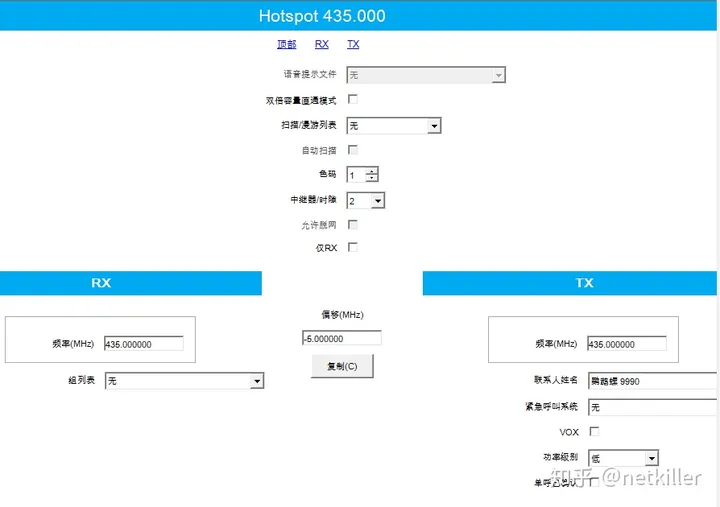Decrease 色码 value with down arrow
The width and height of the screenshot is (720, 507).
coord(372,179)
